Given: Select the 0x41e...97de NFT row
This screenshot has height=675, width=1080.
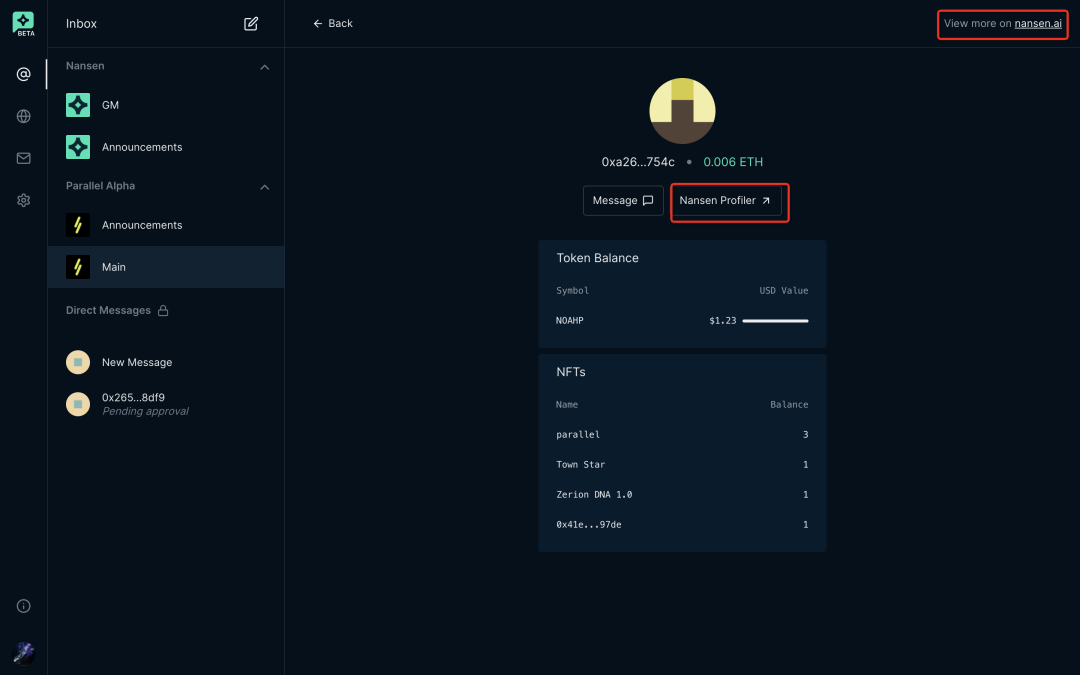Looking at the screenshot, I should point(682,525).
